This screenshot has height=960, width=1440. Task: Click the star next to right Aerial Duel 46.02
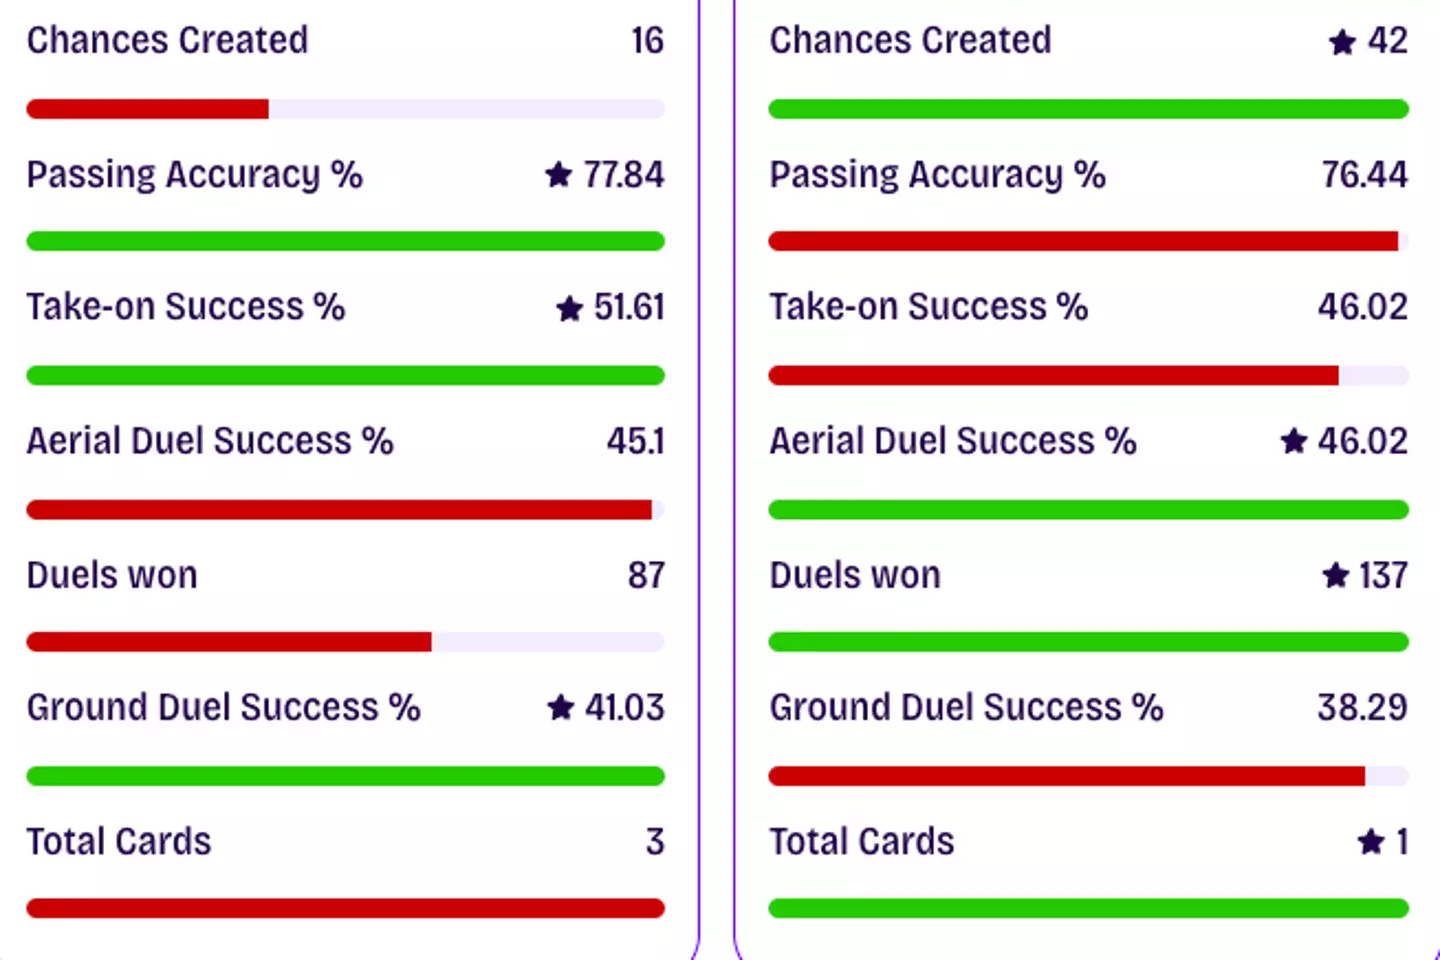[1294, 441]
